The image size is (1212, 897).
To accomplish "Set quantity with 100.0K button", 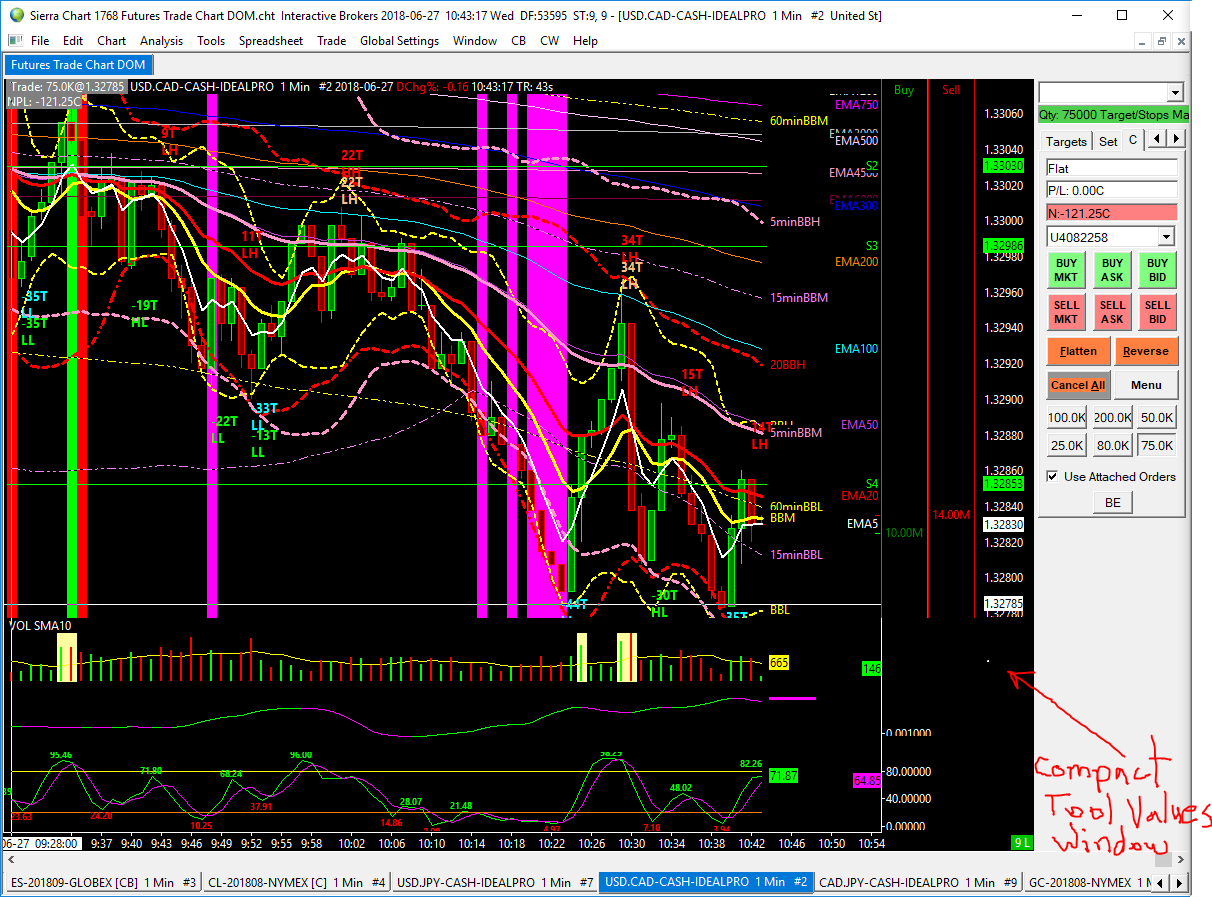I will point(1067,418).
